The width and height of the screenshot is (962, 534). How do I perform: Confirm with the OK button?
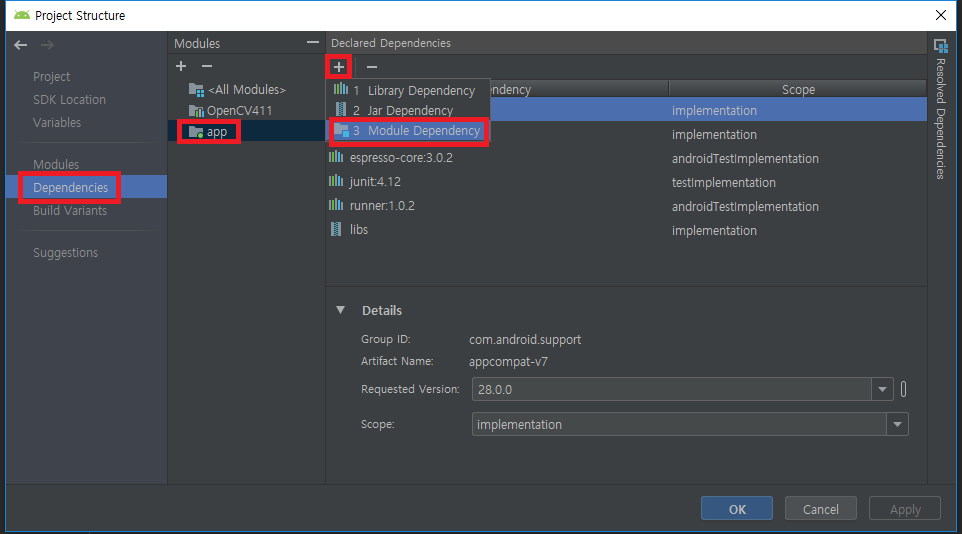pos(737,509)
